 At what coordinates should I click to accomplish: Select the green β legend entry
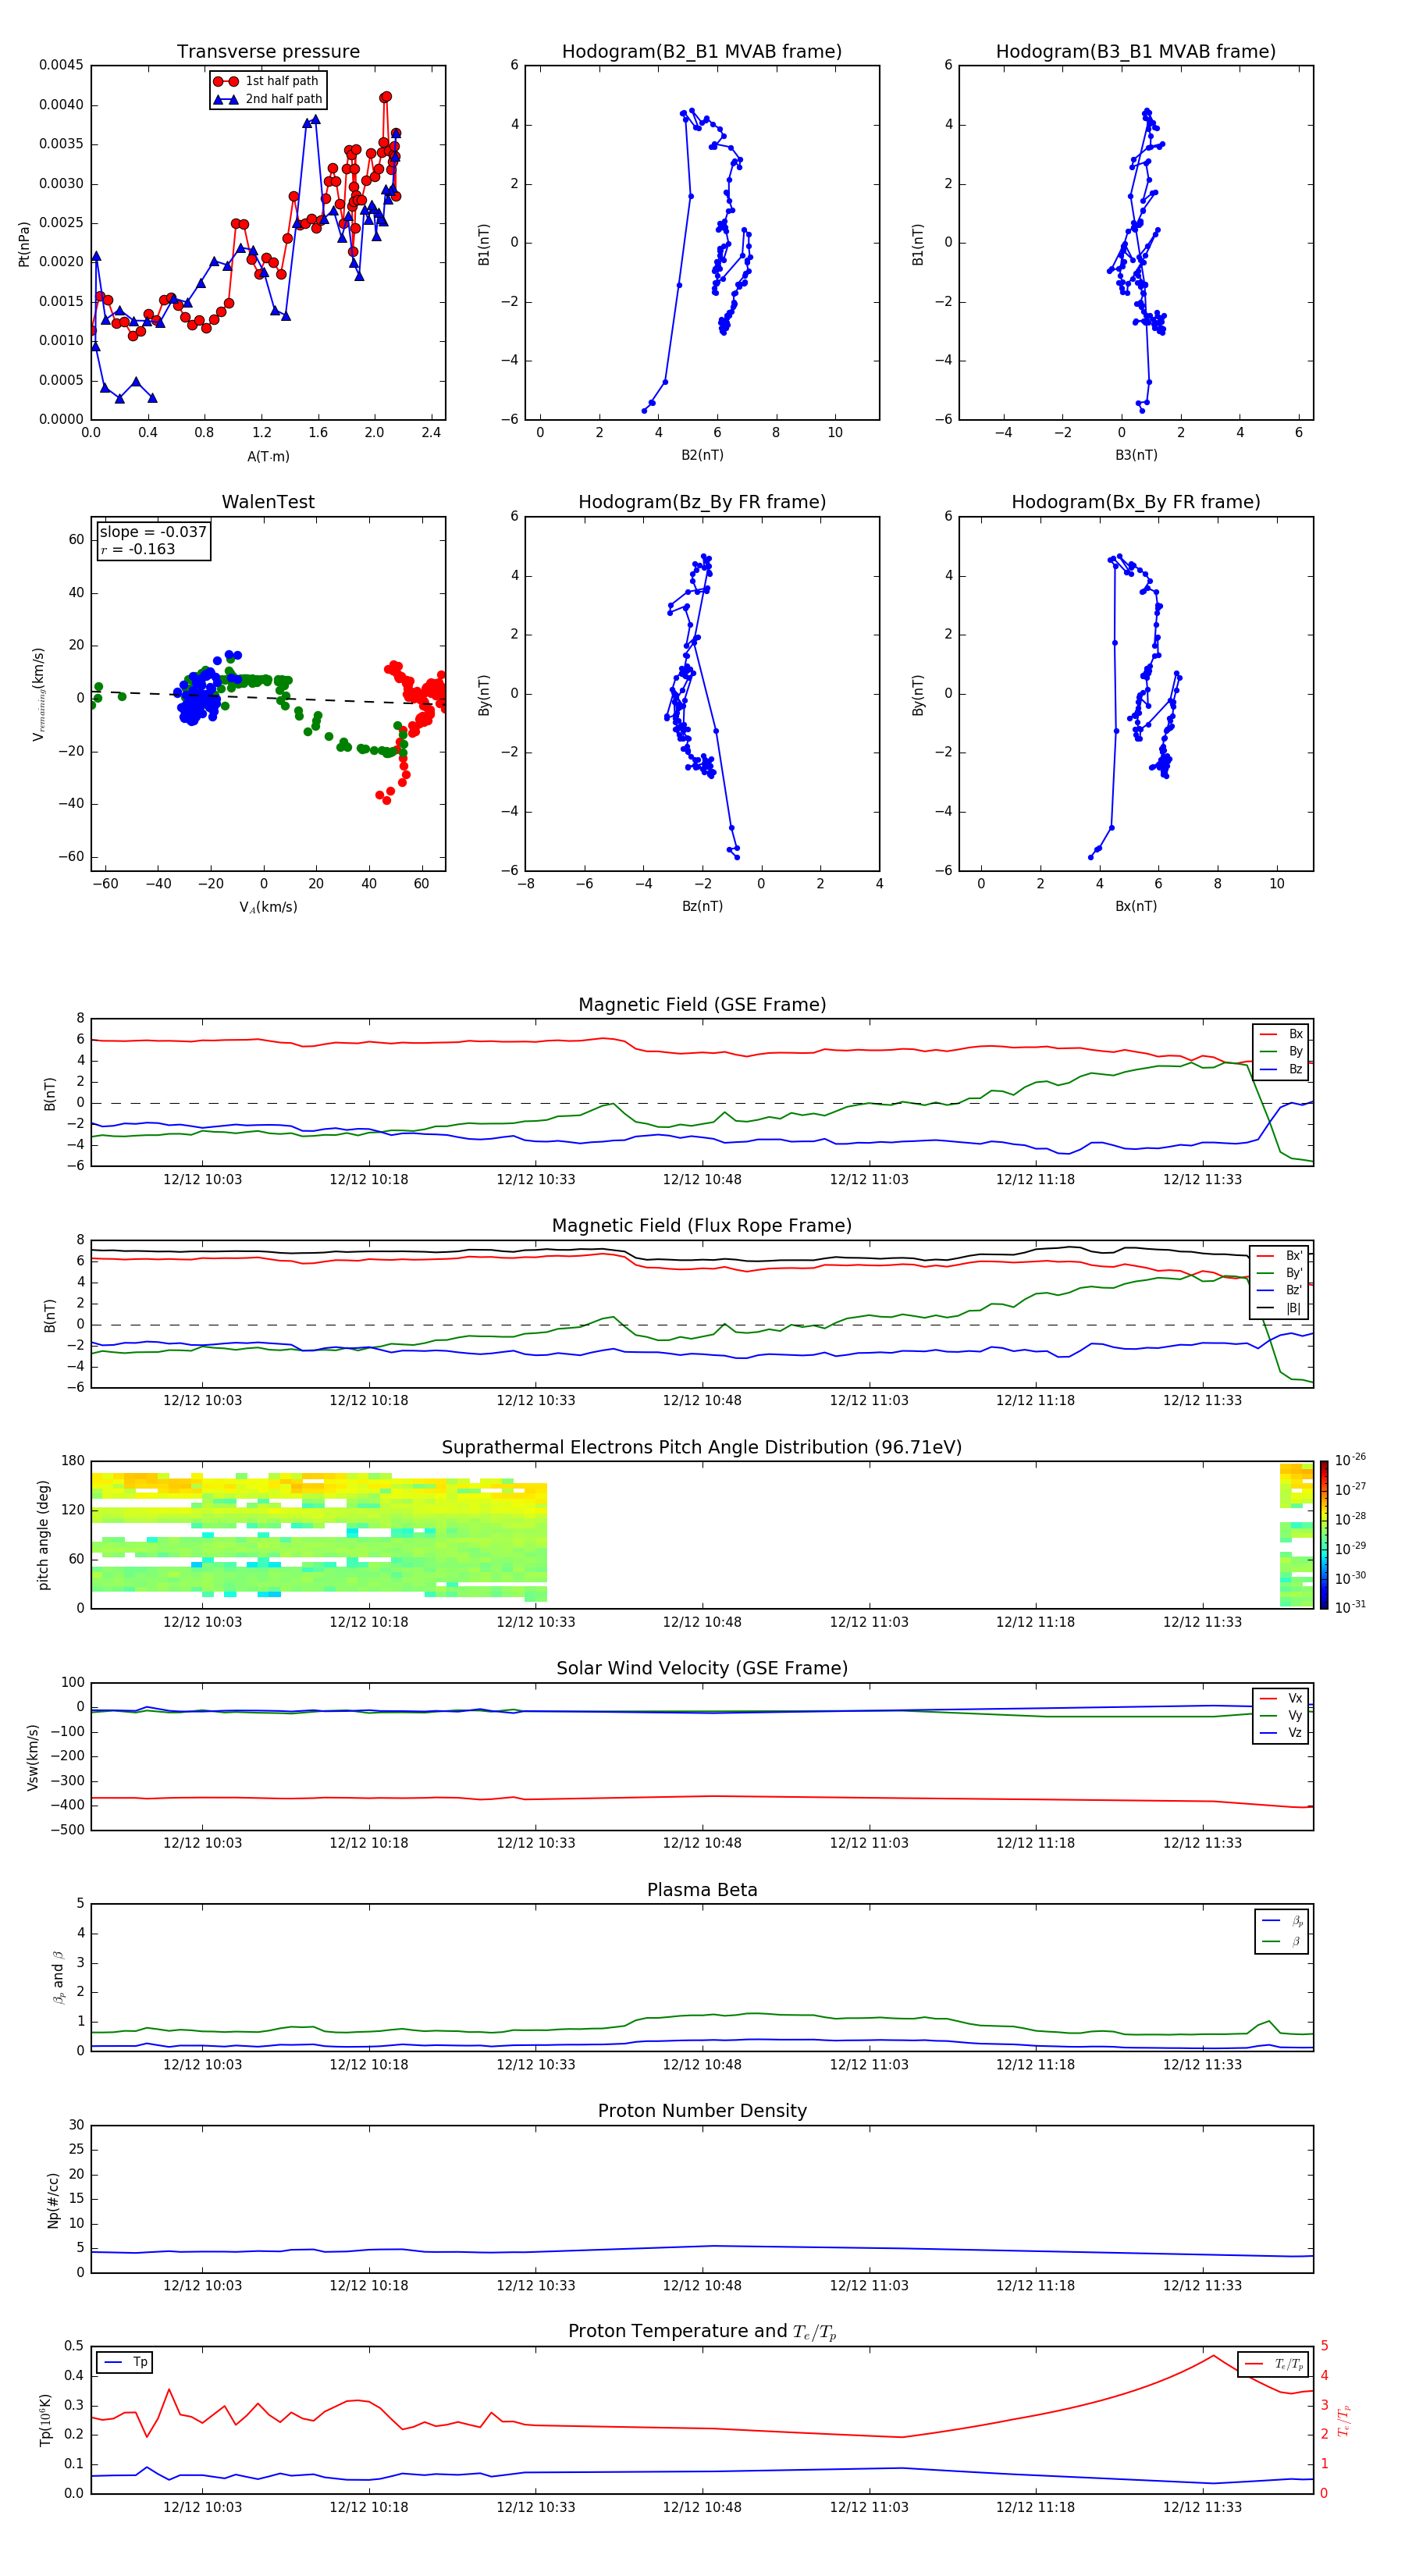coord(1282,1941)
